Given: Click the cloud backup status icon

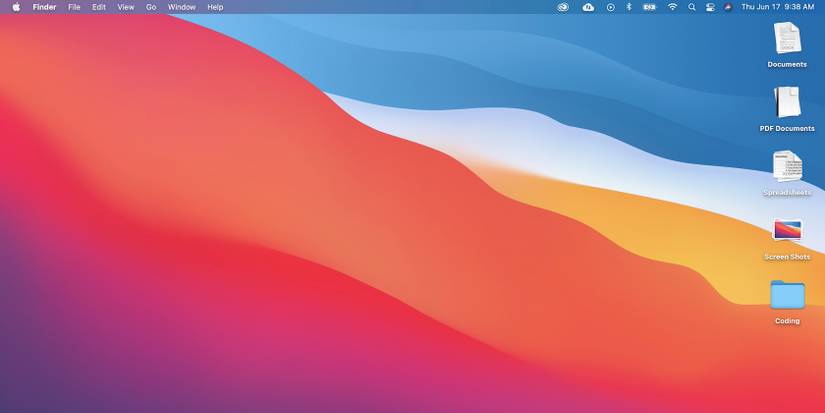Looking at the screenshot, I should pyautogui.click(x=588, y=7).
